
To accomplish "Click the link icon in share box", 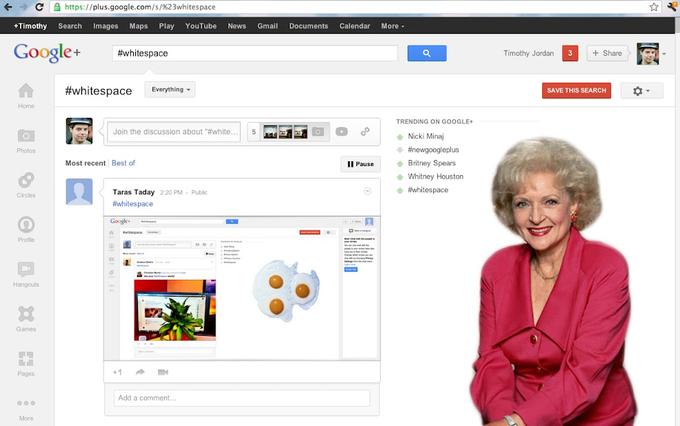I will (365, 131).
